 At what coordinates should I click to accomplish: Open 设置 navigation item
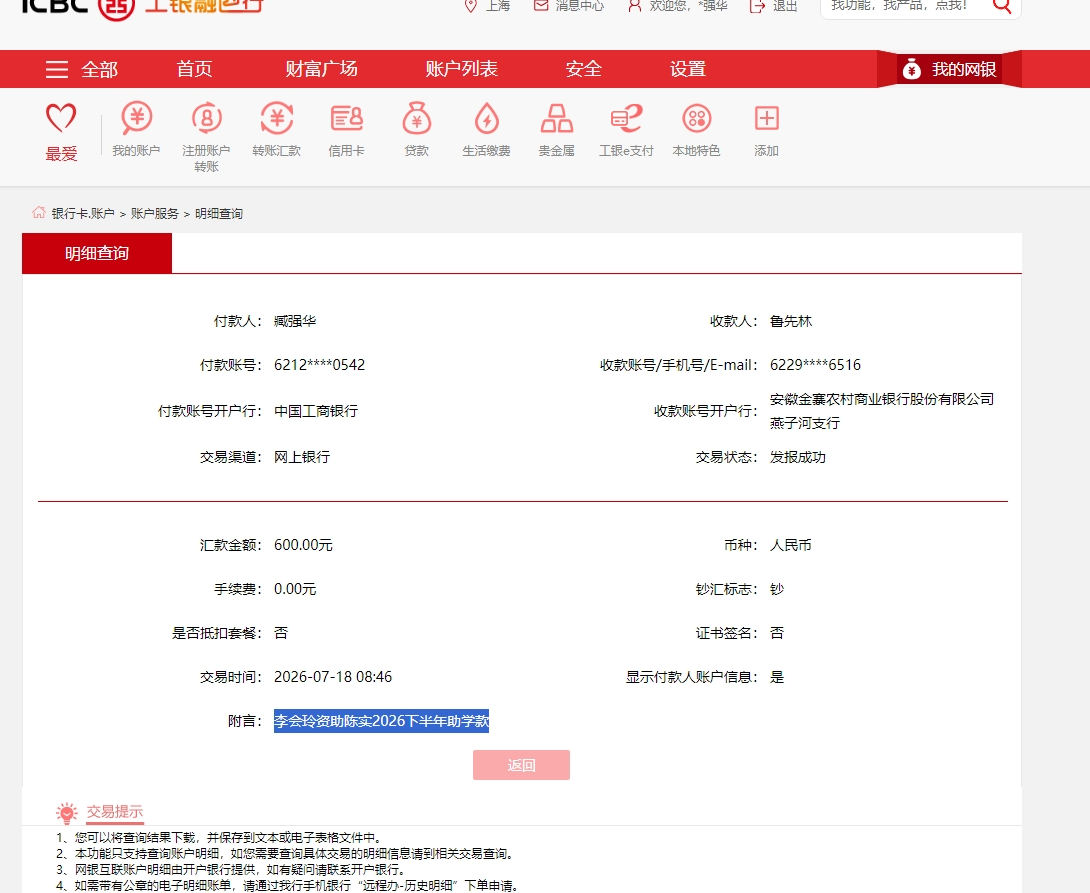(688, 69)
